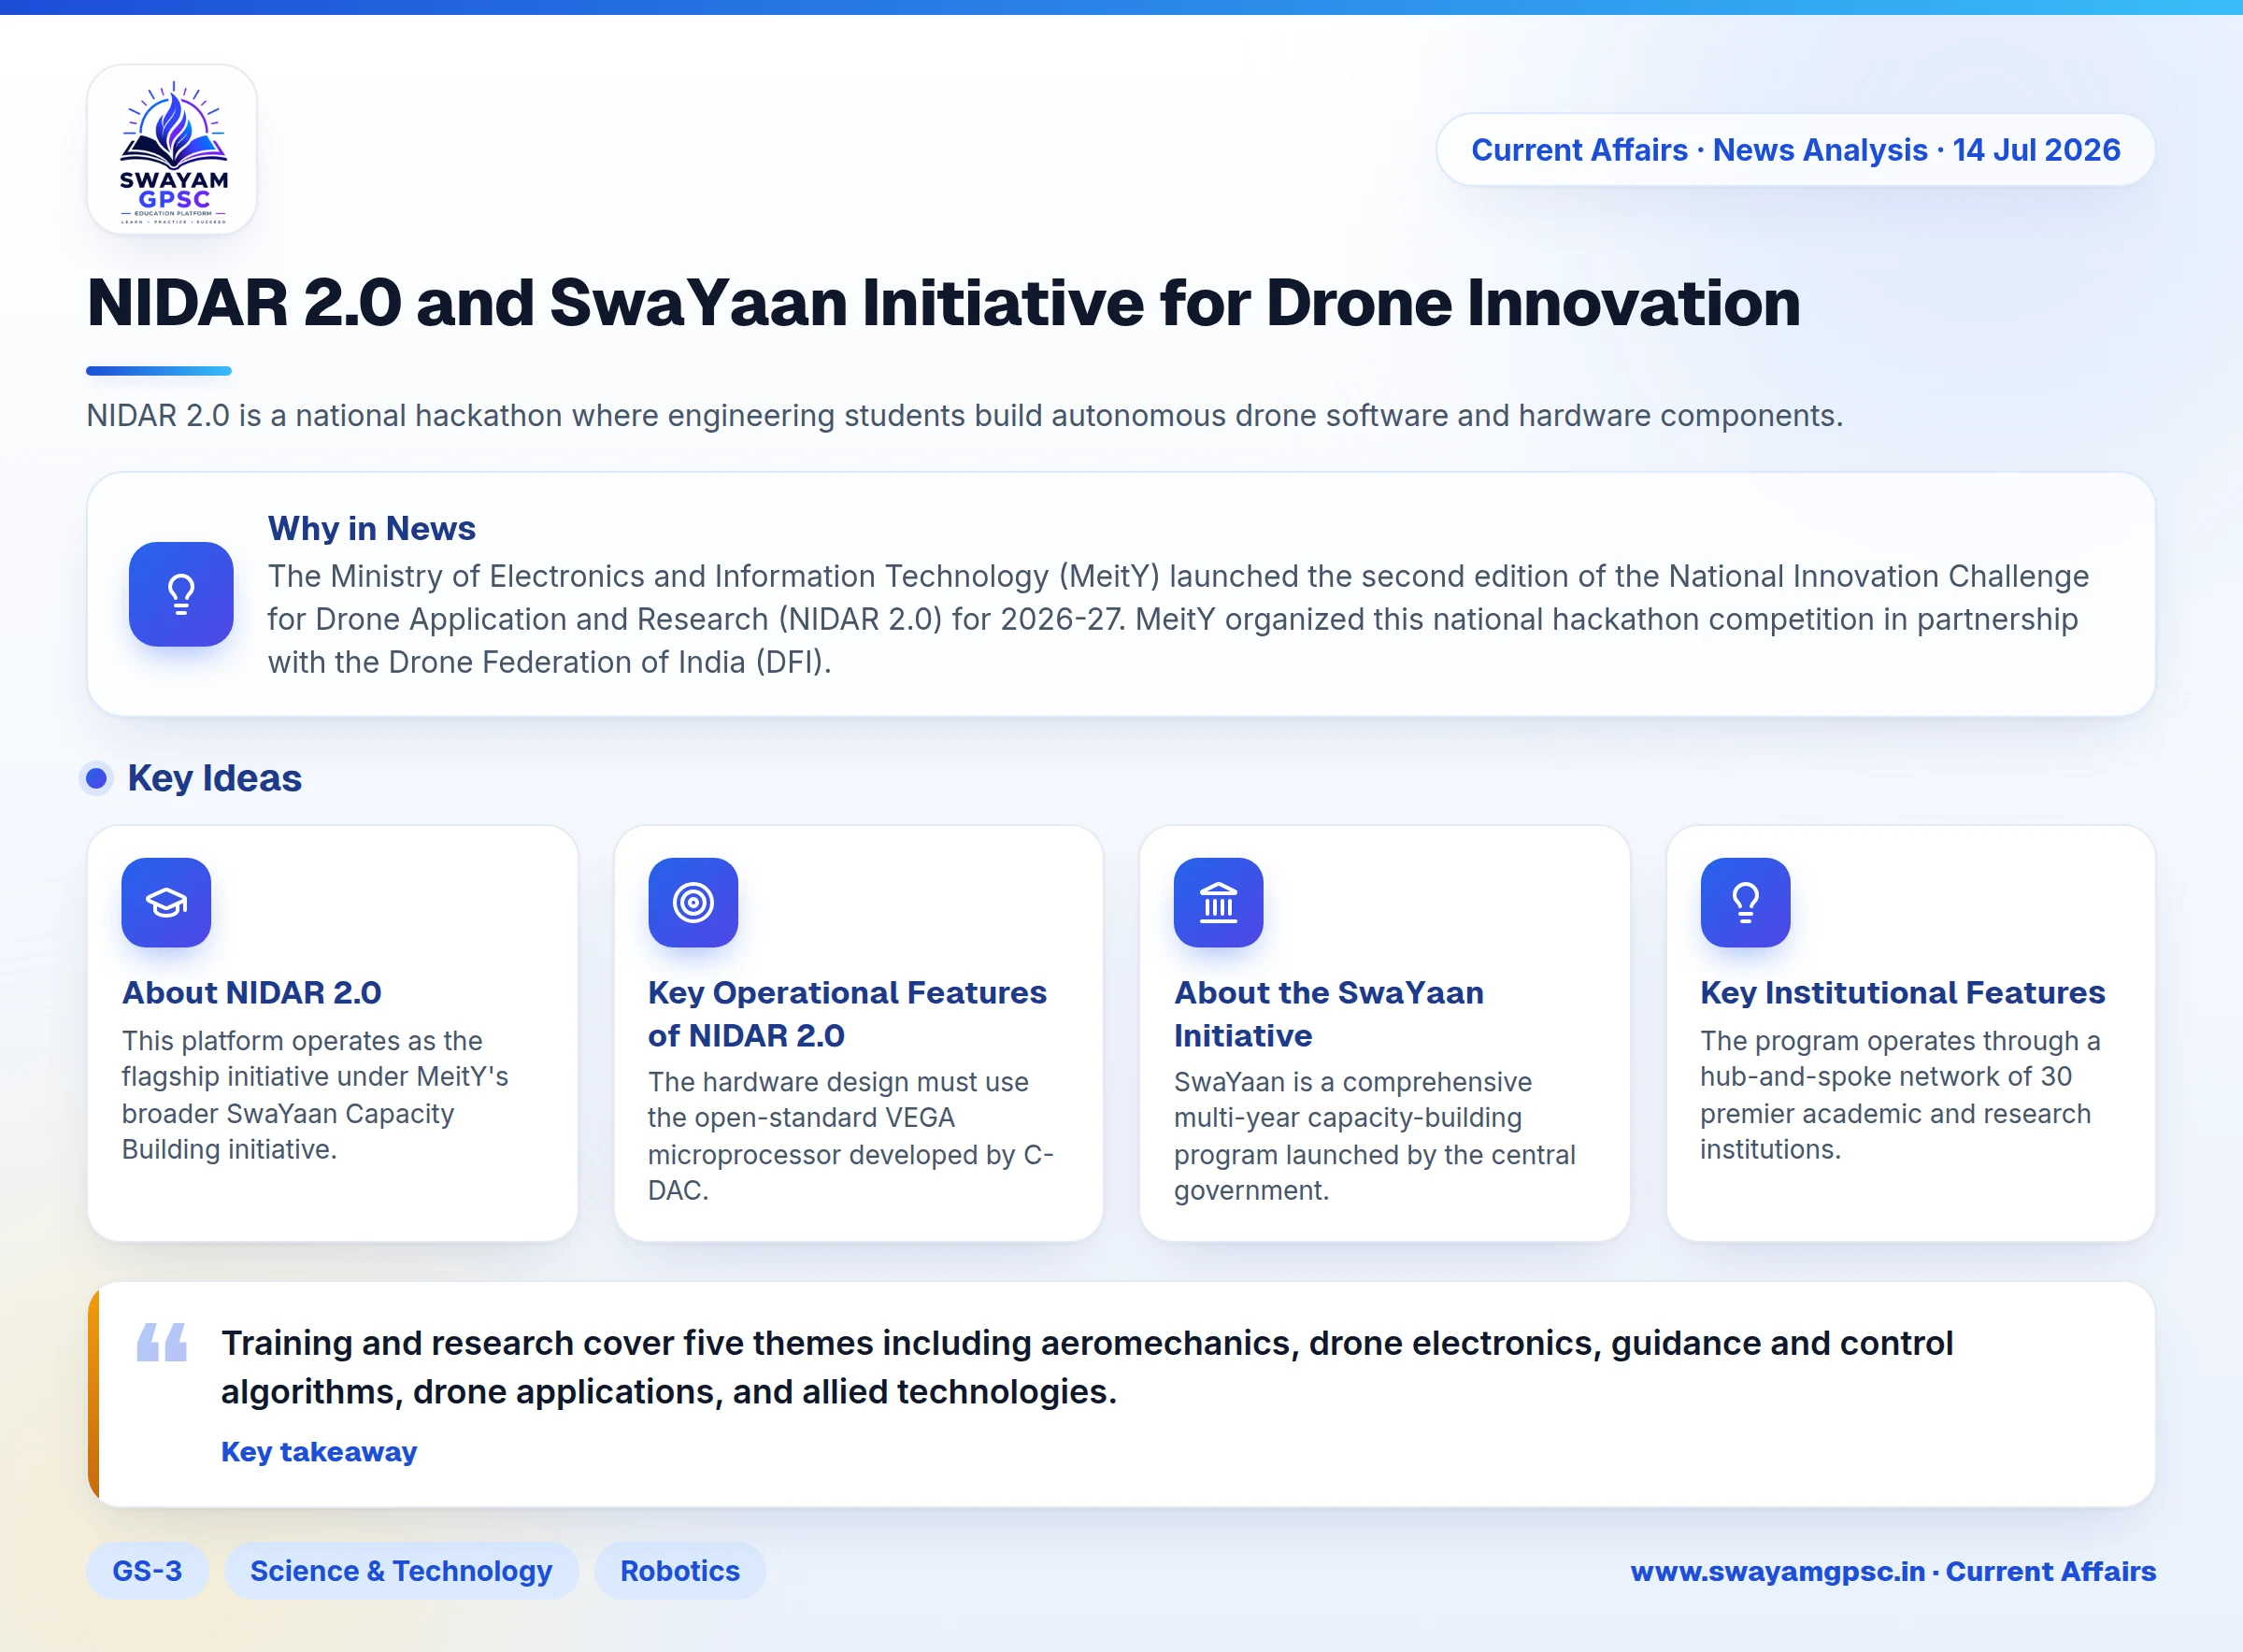The image size is (2243, 1652).
Task: Click the quotation mark icon in the key takeaway
Action: pos(162,1342)
